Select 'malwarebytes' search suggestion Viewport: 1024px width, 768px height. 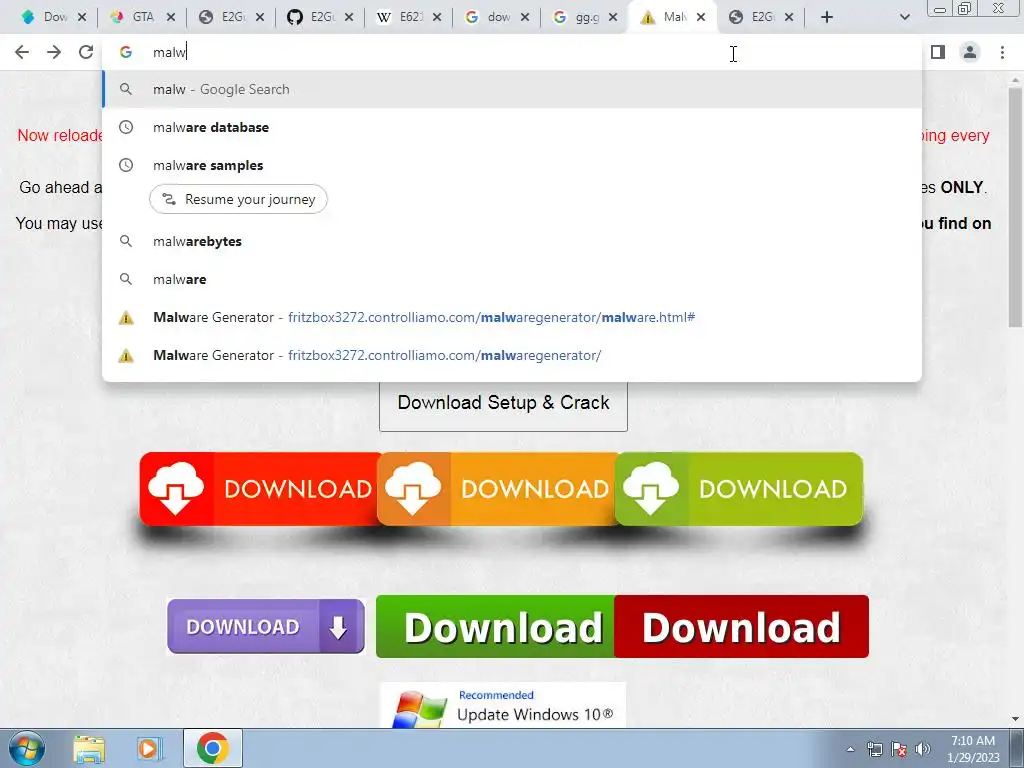pos(512,242)
